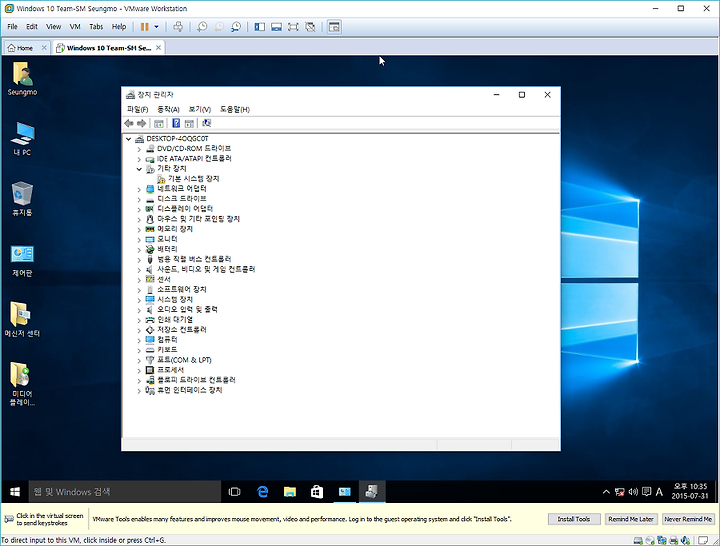Click the Remind Me Later button
720x546 pixels.
tap(631, 519)
